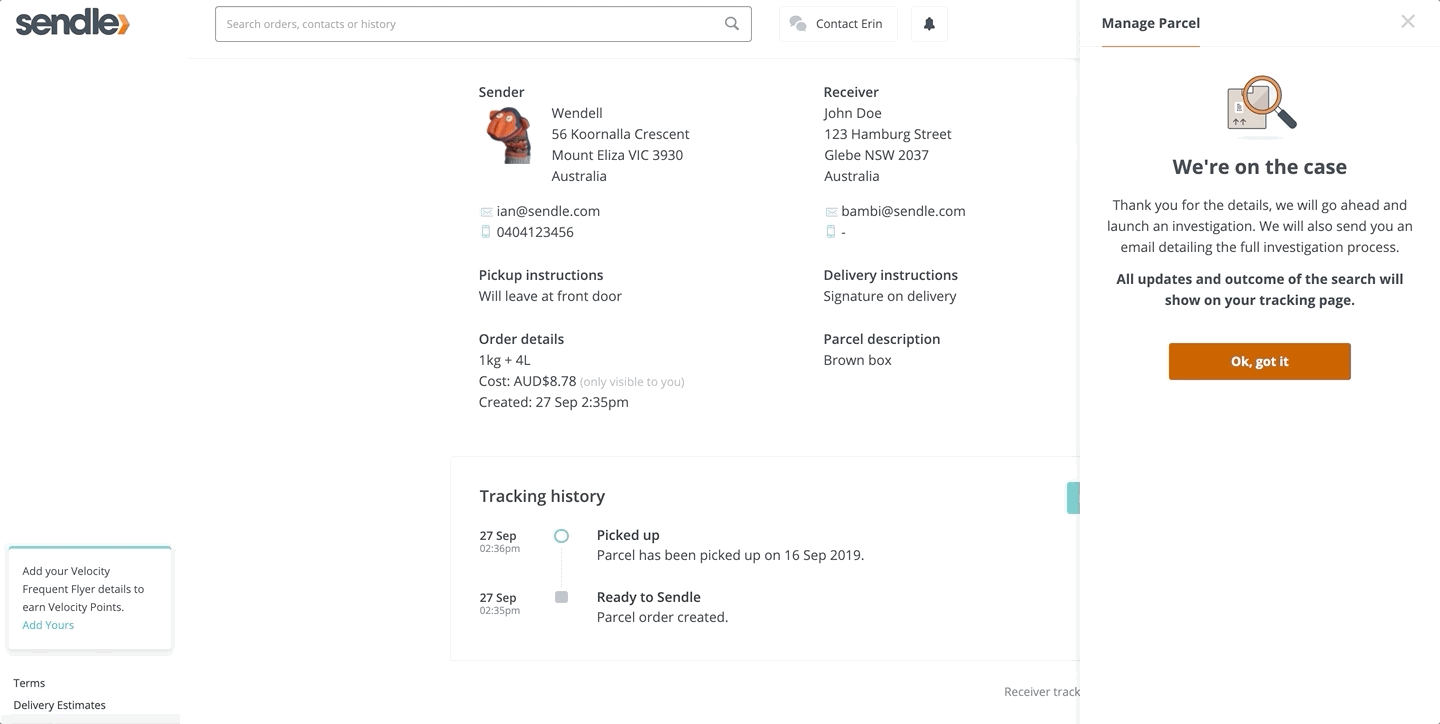Click the sender email envelope icon
1440x724 pixels.
486,212
